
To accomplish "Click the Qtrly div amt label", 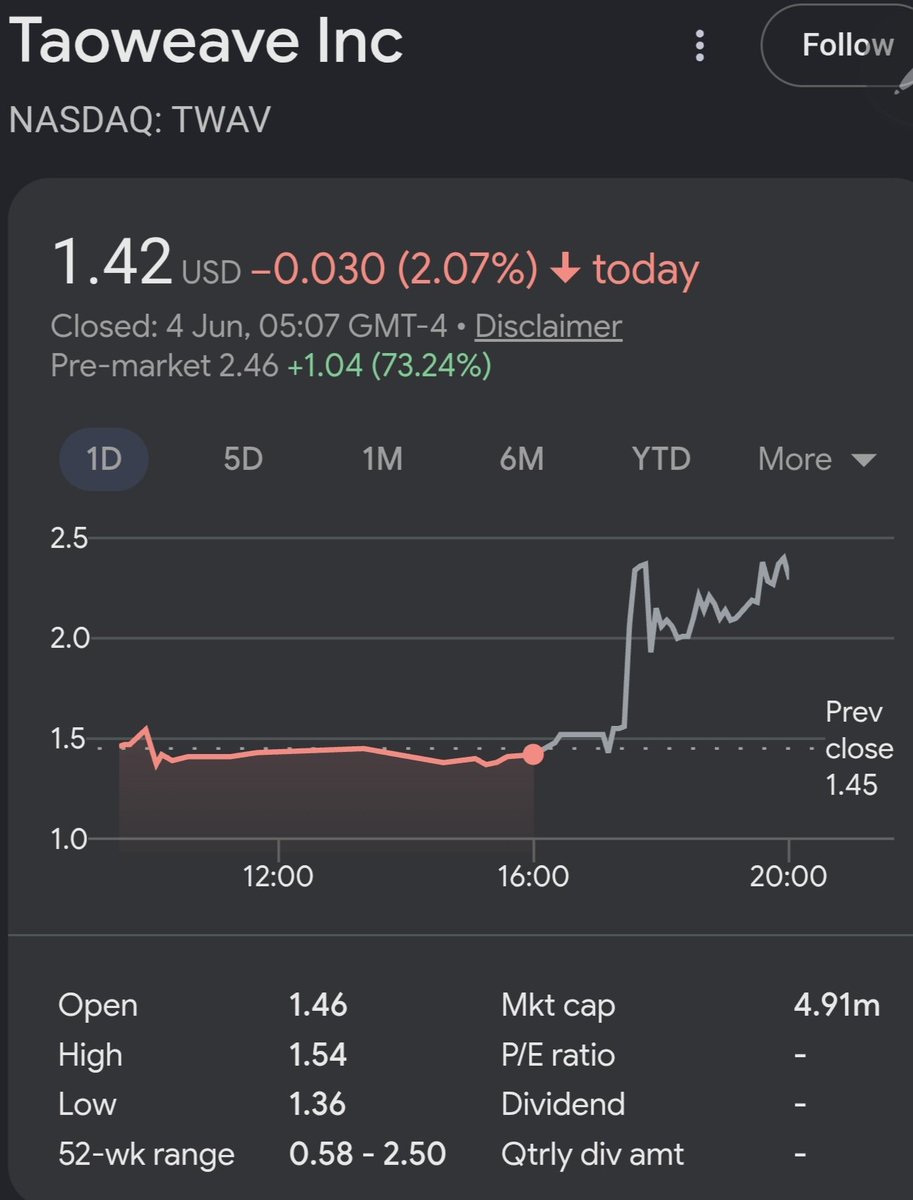I will coord(593,1155).
